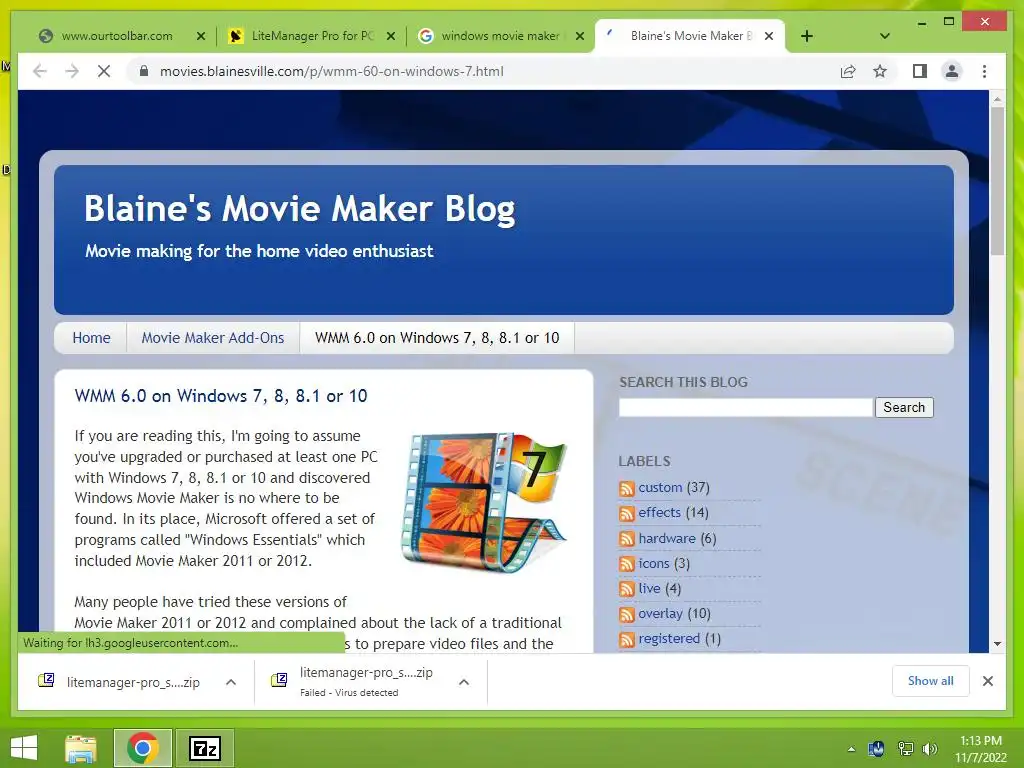Viewport: 1024px width, 768px height.
Task: Open the Chrome profile icon
Action: pos(952,71)
